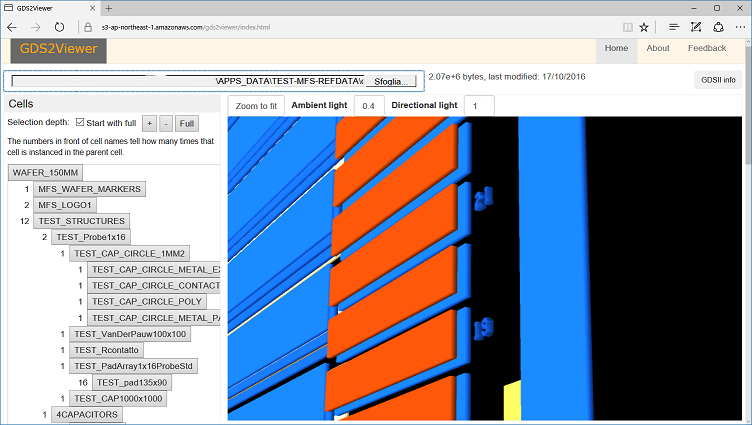
Task: Open the About page
Action: tap(658, 48)
